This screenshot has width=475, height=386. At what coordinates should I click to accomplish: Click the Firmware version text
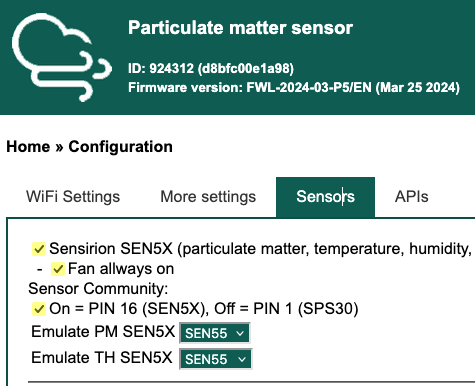coord(294,88)
